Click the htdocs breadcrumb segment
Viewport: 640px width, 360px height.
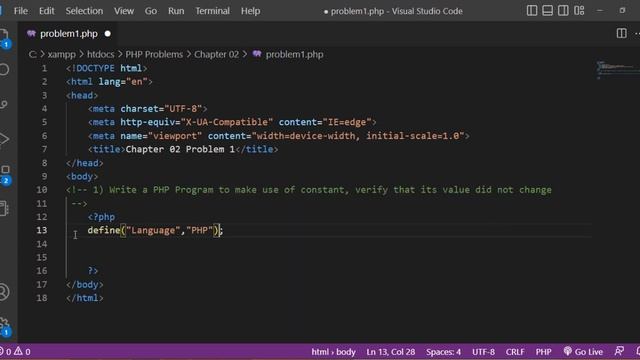[x=100, y=54]
